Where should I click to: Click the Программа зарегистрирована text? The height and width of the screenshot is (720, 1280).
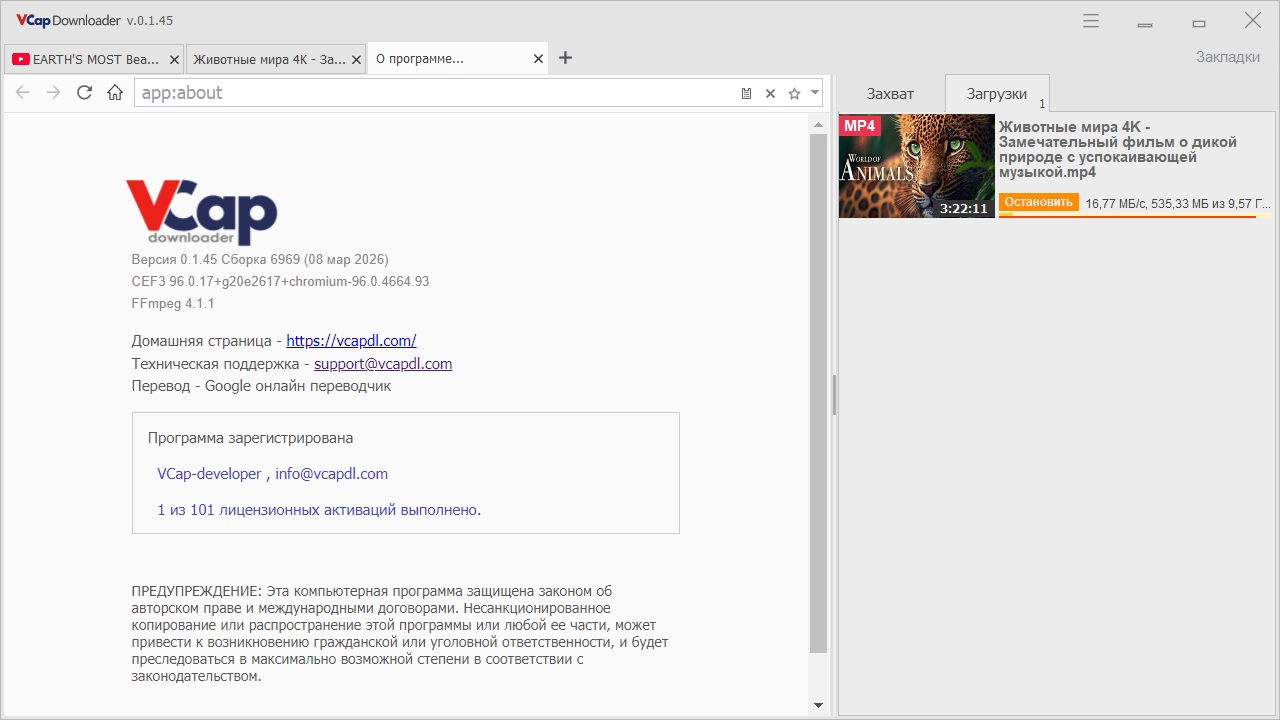(x=250, y=438)
